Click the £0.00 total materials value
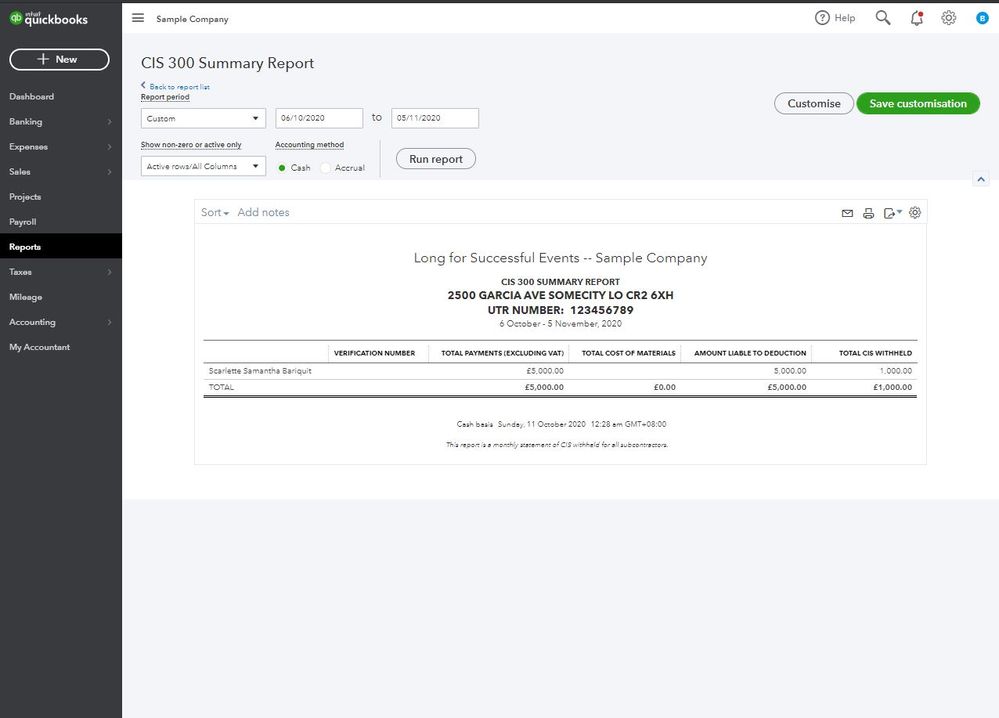The image size is (999, 718). tap(665, 387)
